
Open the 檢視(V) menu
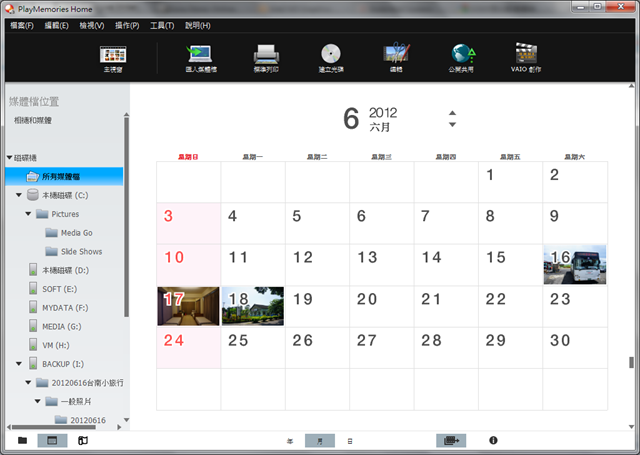pos(91,26)
